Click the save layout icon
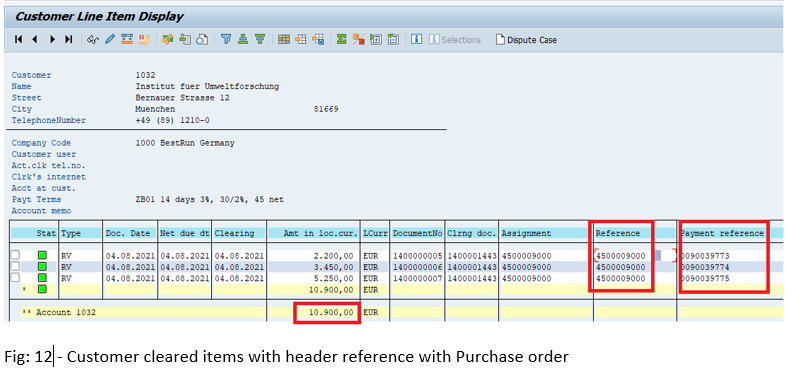 point(318,40)
